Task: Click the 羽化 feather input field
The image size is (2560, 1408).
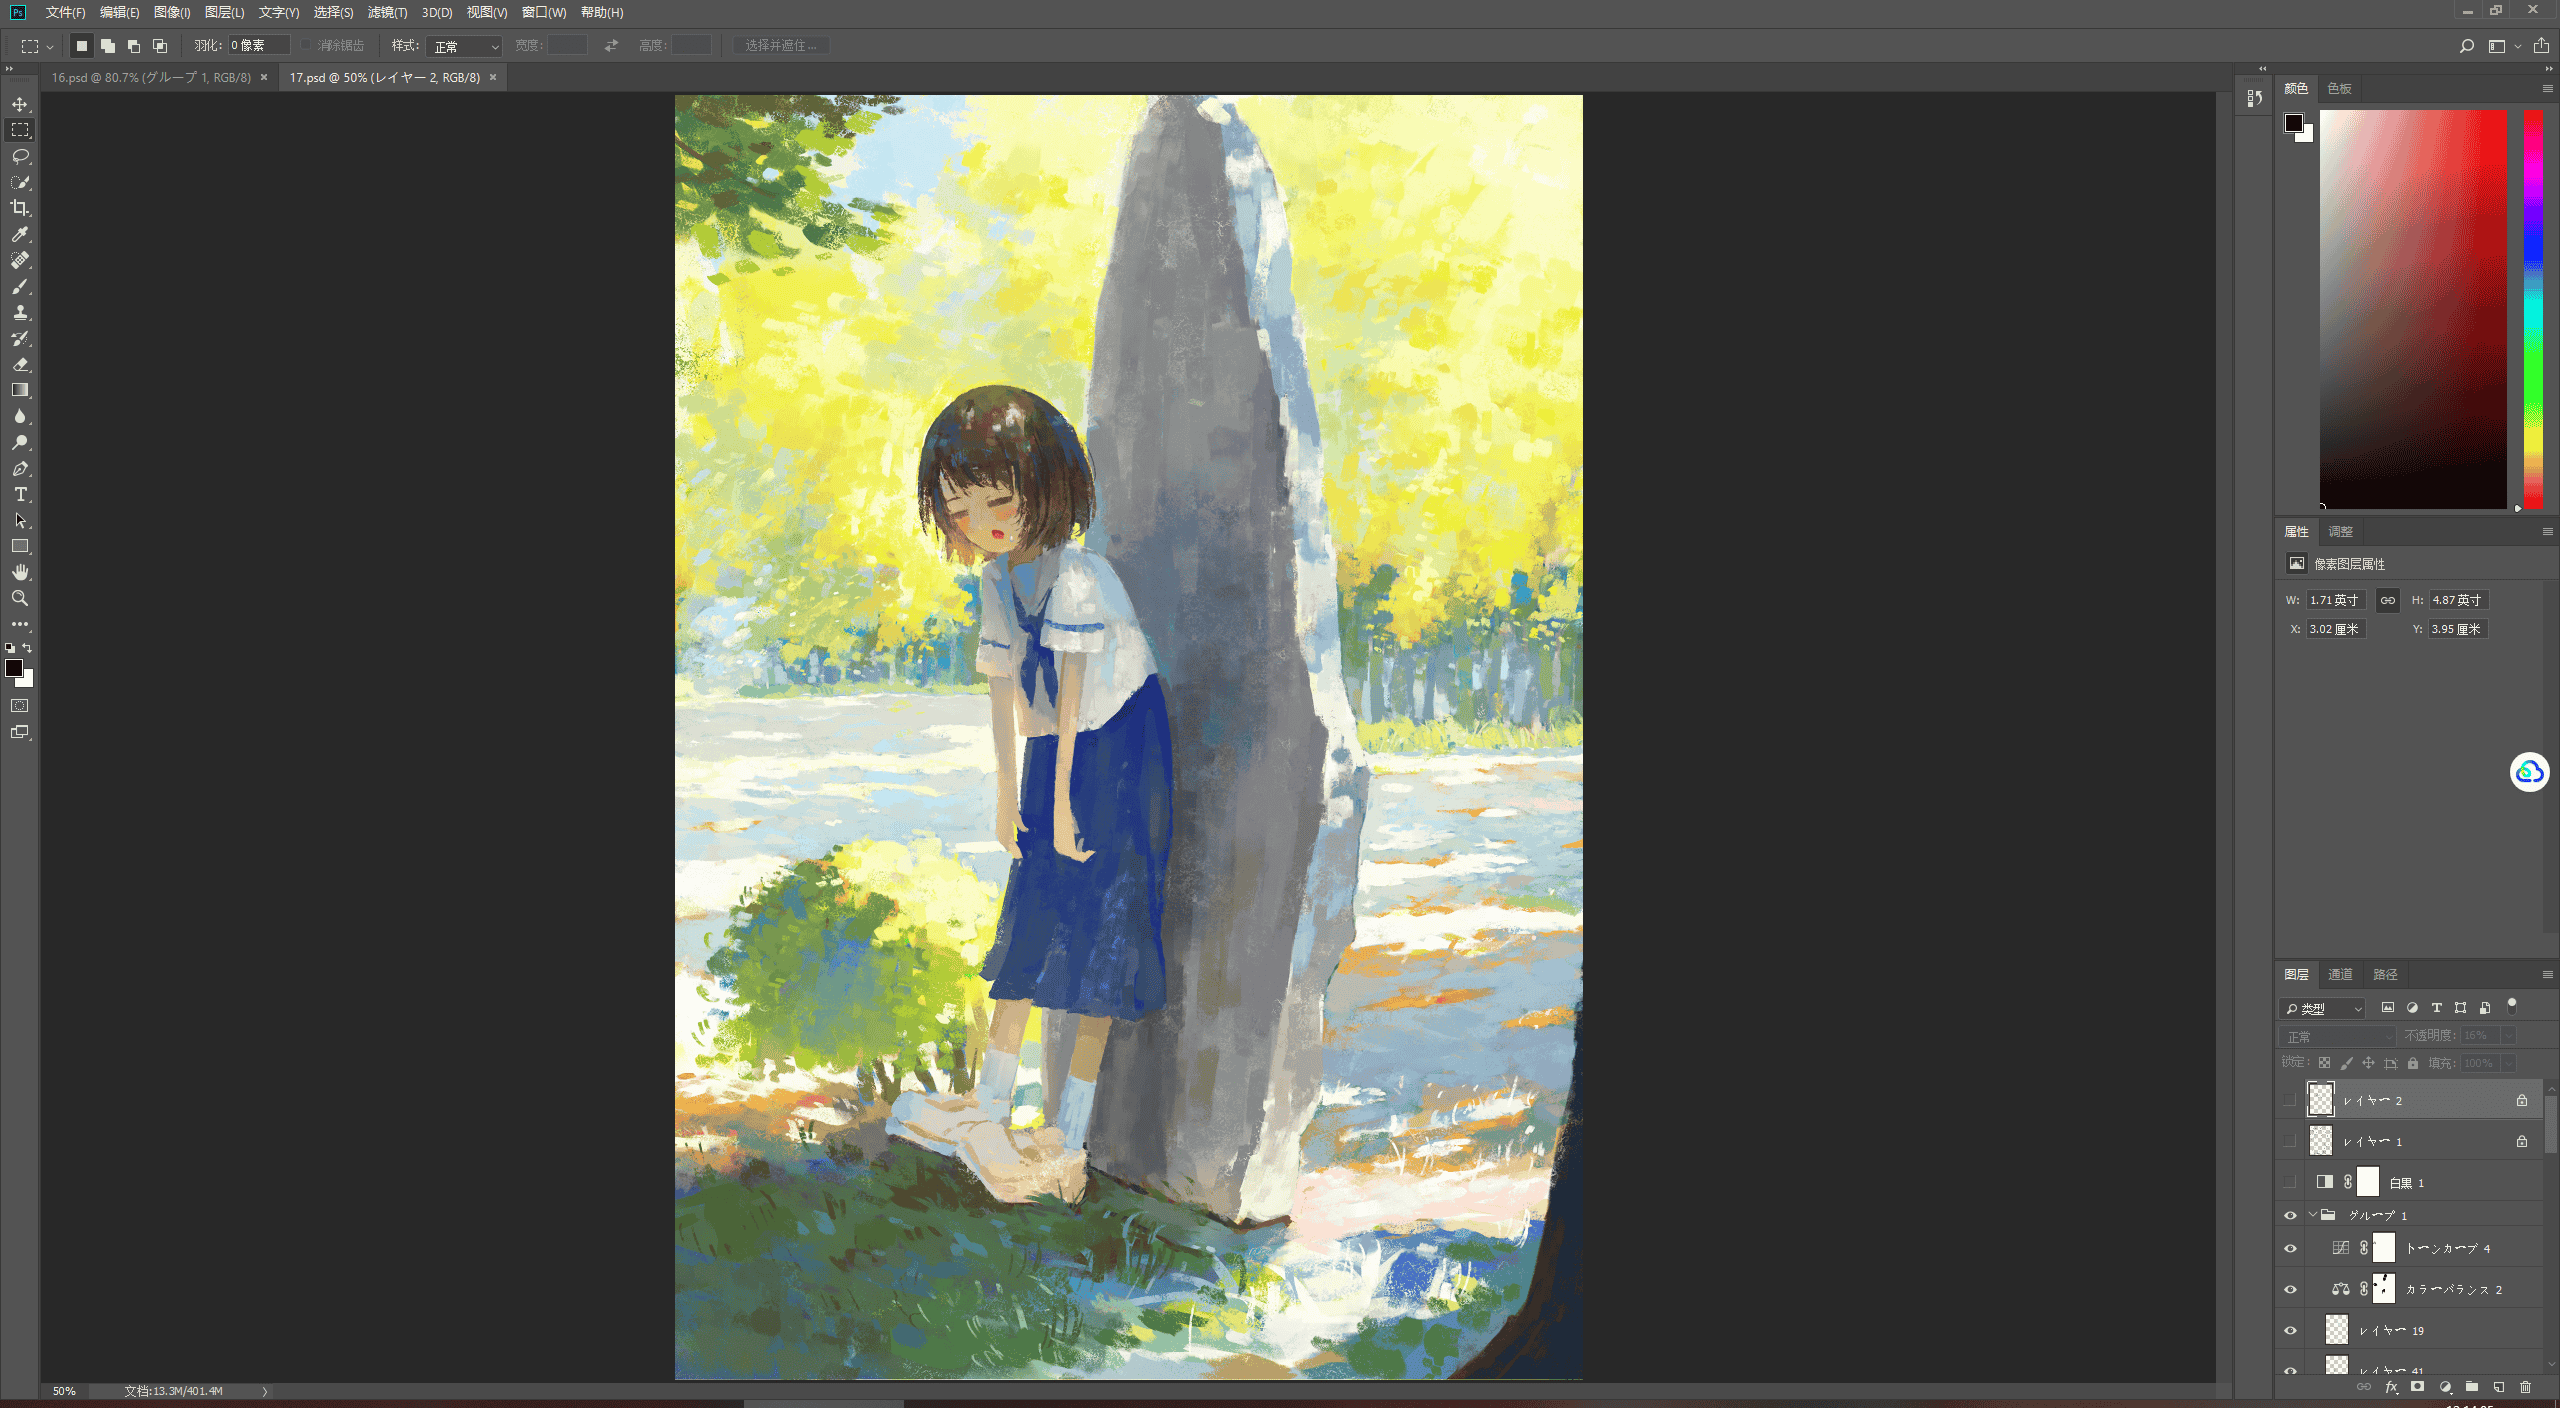Action: click(x=259, y=46)
